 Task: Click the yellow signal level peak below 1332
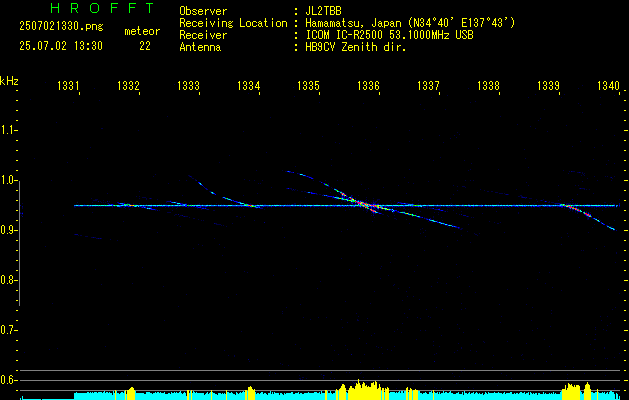tap(131, 393)
